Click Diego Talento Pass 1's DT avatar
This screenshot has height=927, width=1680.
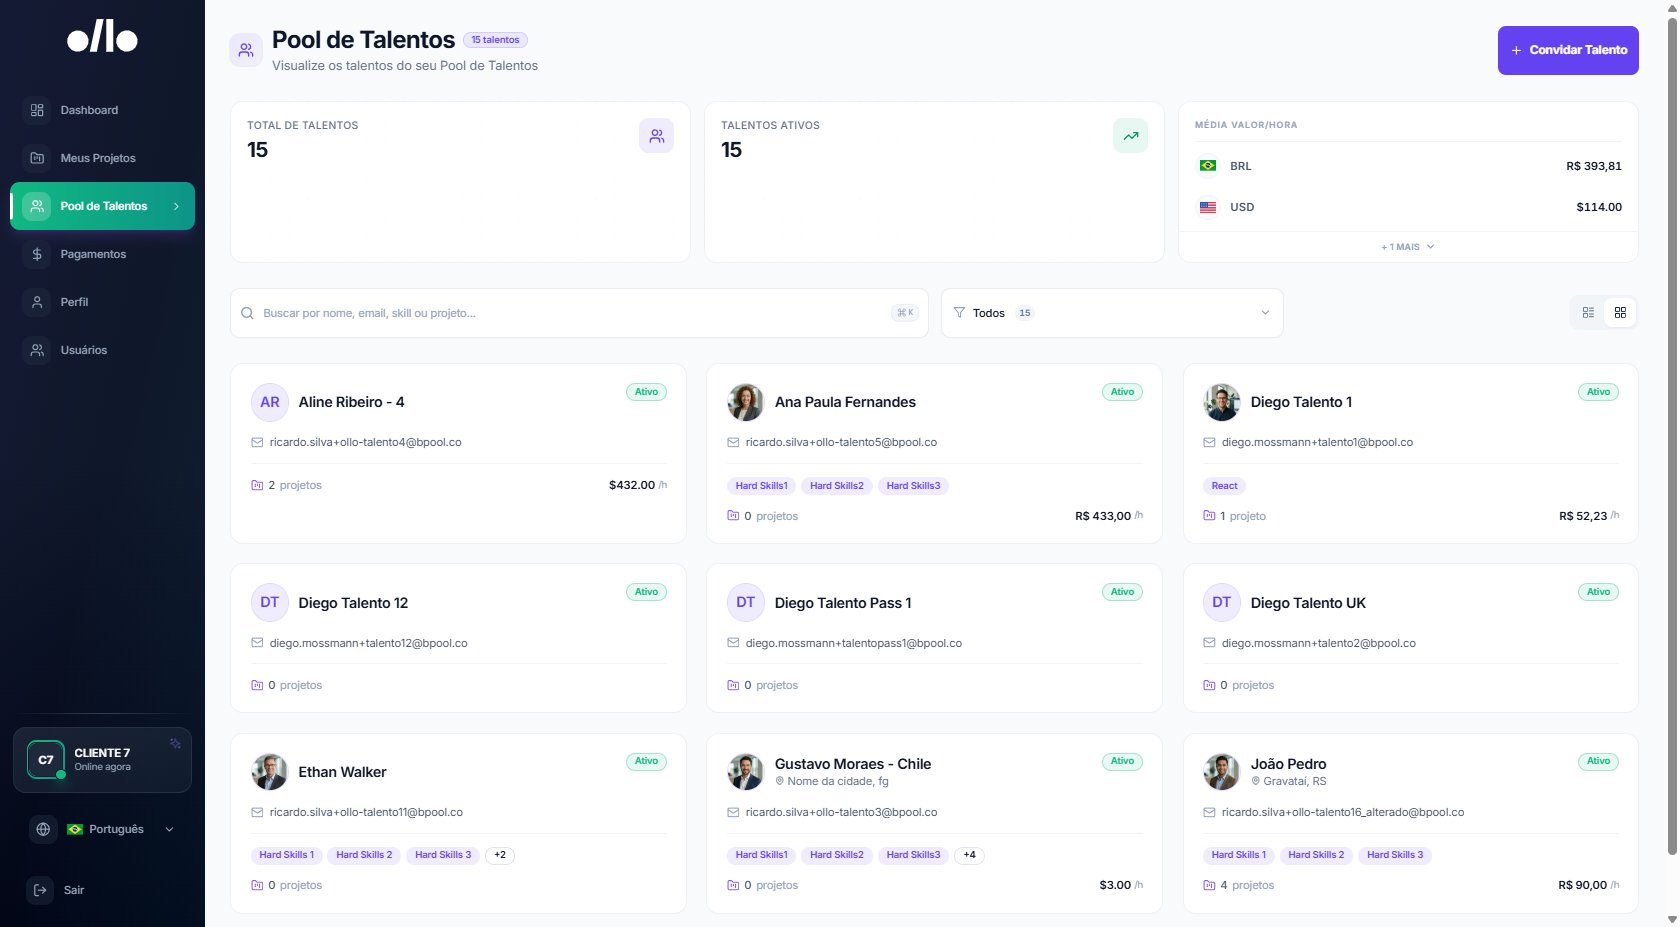746,603
